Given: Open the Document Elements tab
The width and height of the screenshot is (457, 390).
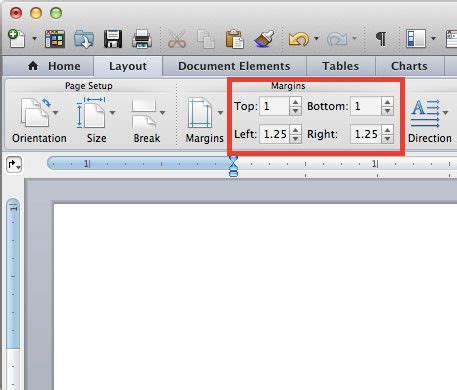Looking at the screenshot, I should (x=234, y=66).
